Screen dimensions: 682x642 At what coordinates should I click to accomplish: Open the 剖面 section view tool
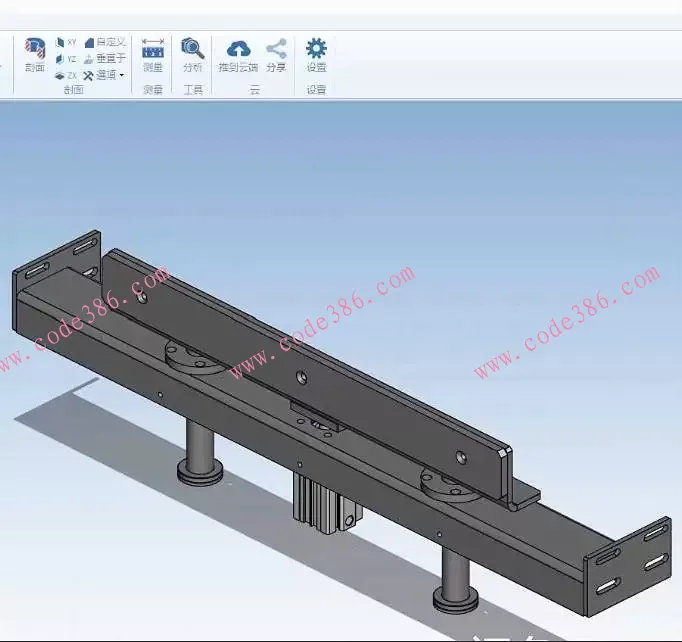point(35,53)
